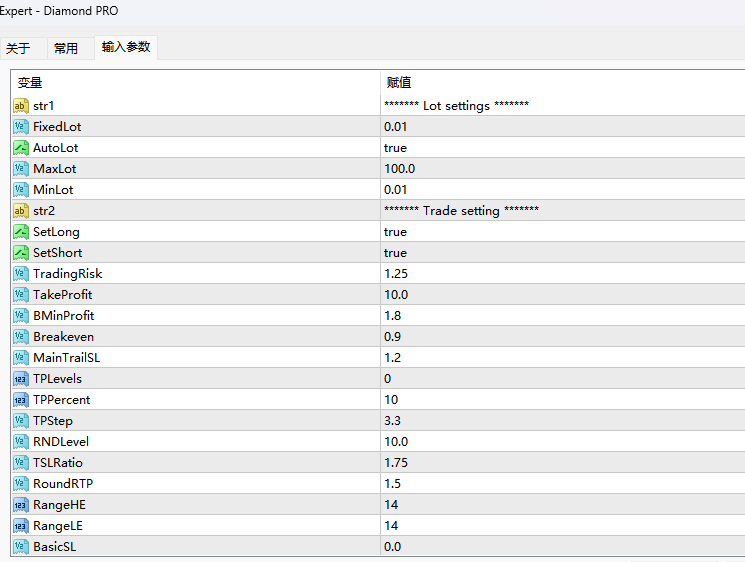Open the 常用 tab
Viewport: 745px width, 562px height.
coord(66,48)
